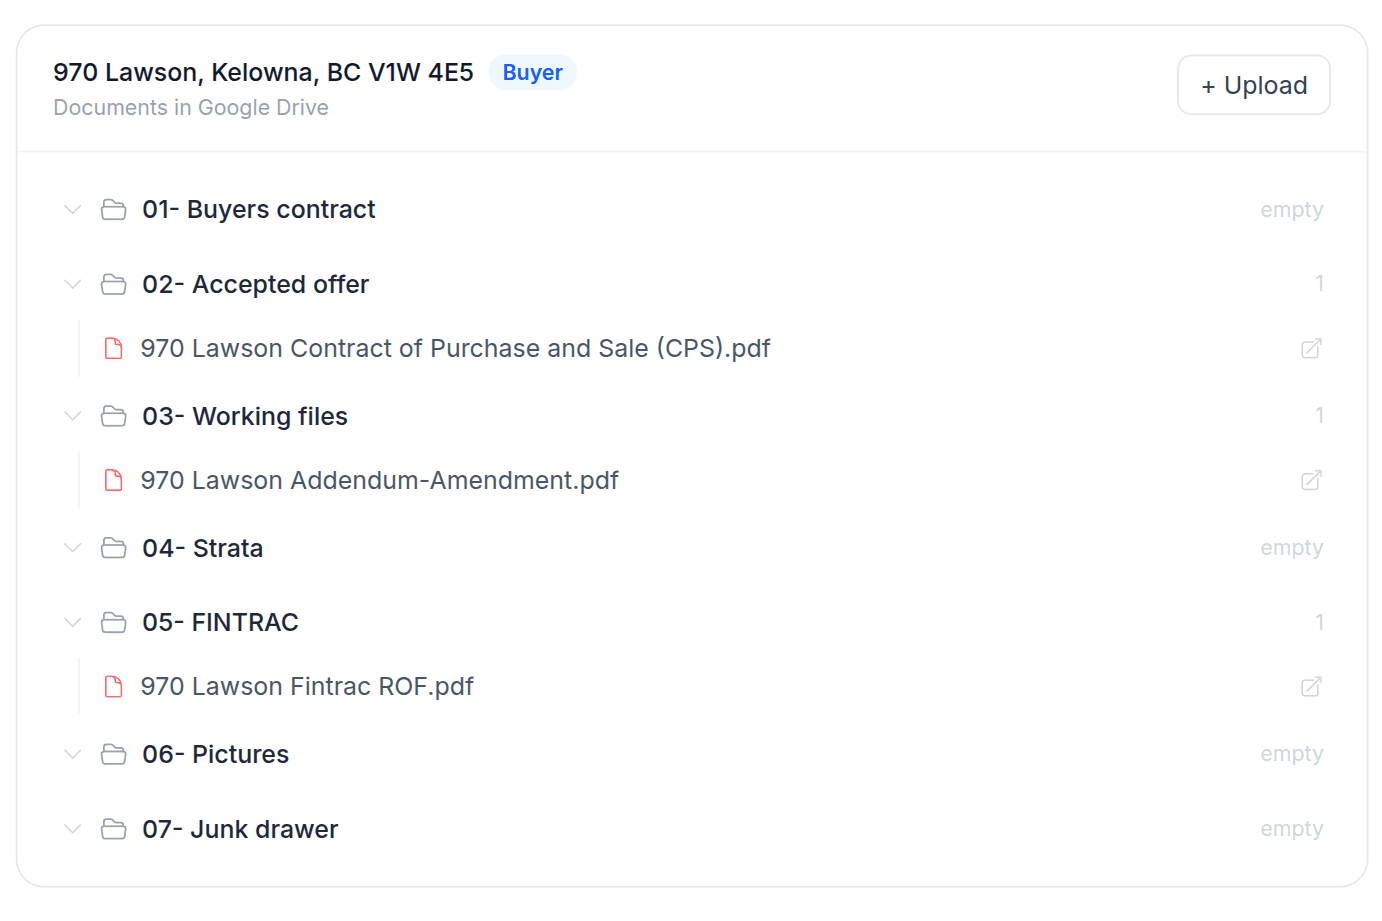Click the folder icon beside 07- Junk drawer
The image size is (1382, 921).
click(113, 828)
